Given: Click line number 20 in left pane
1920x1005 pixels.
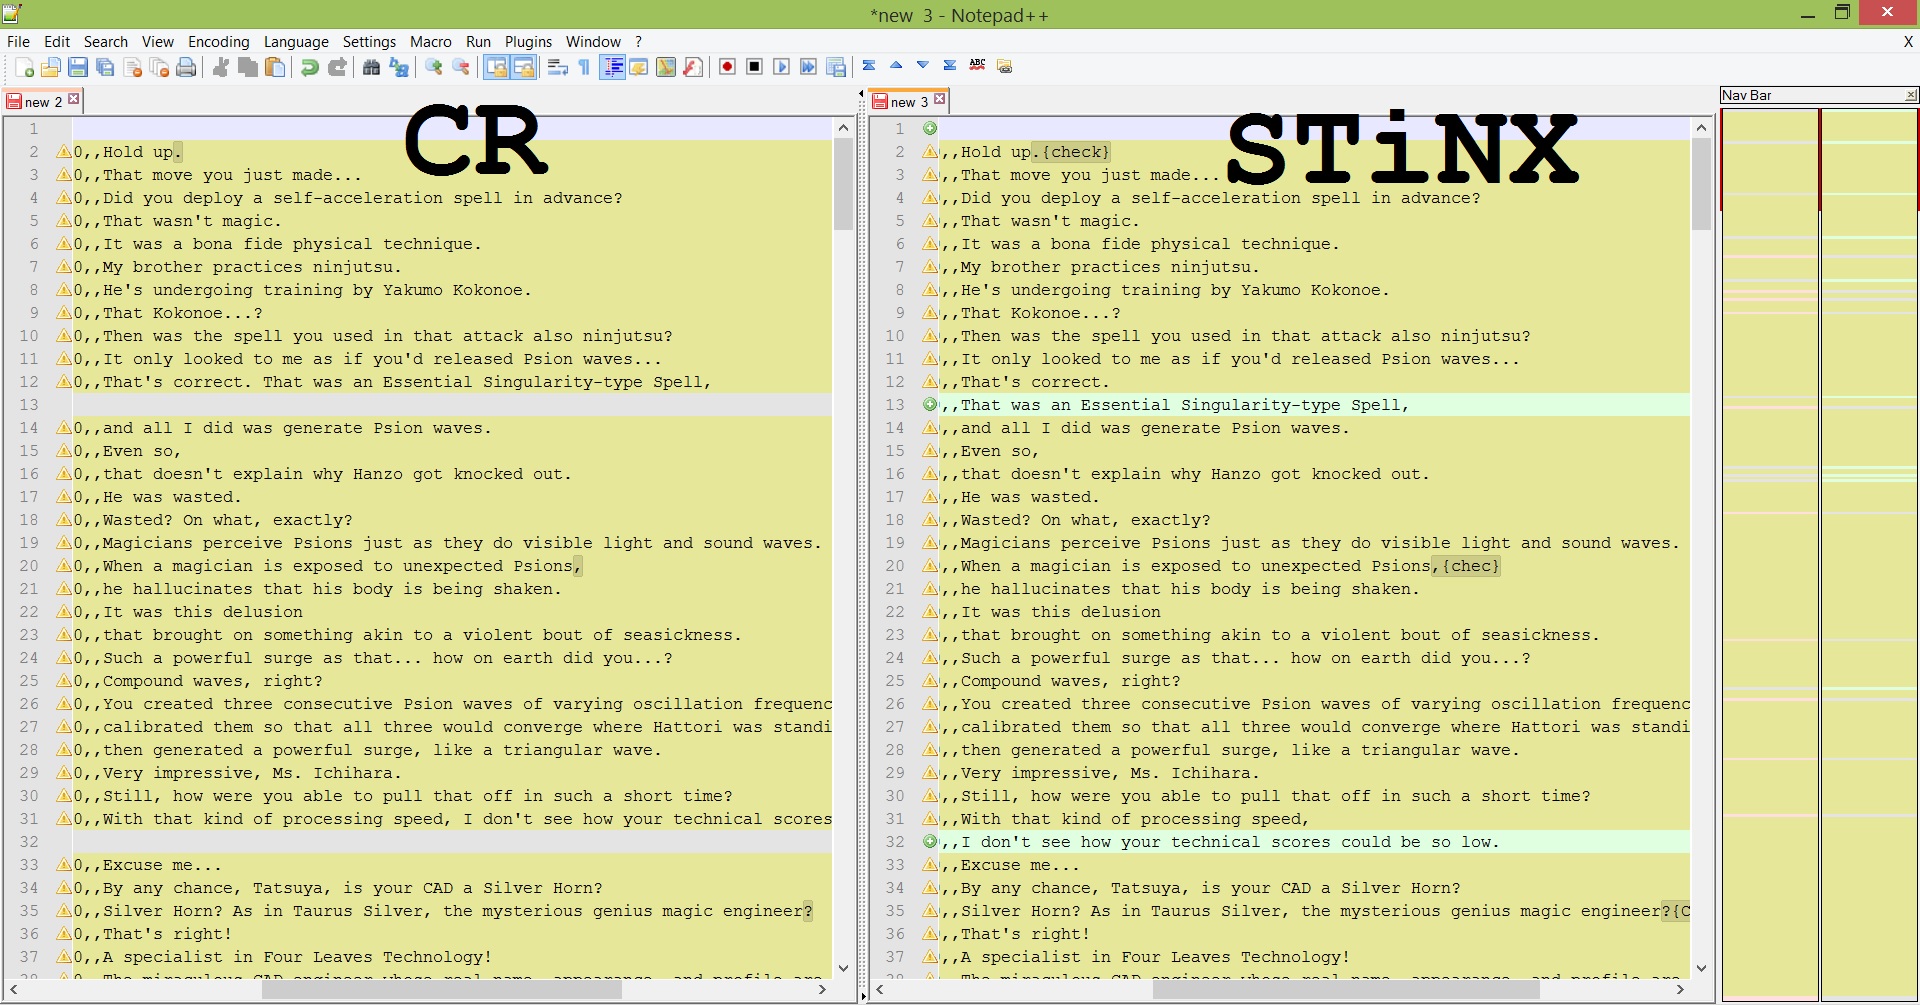Looking at the screenshot, I should pos(28,566).
